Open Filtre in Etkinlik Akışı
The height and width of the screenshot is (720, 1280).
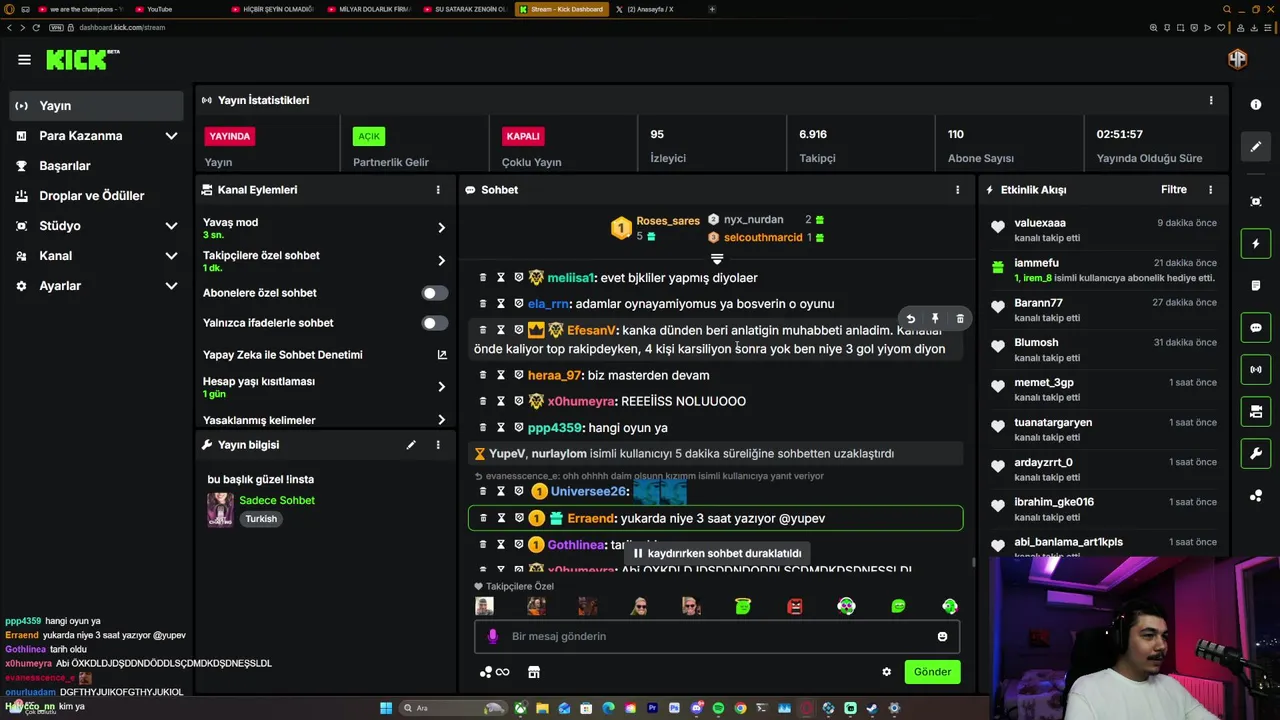pos(1174,190)
